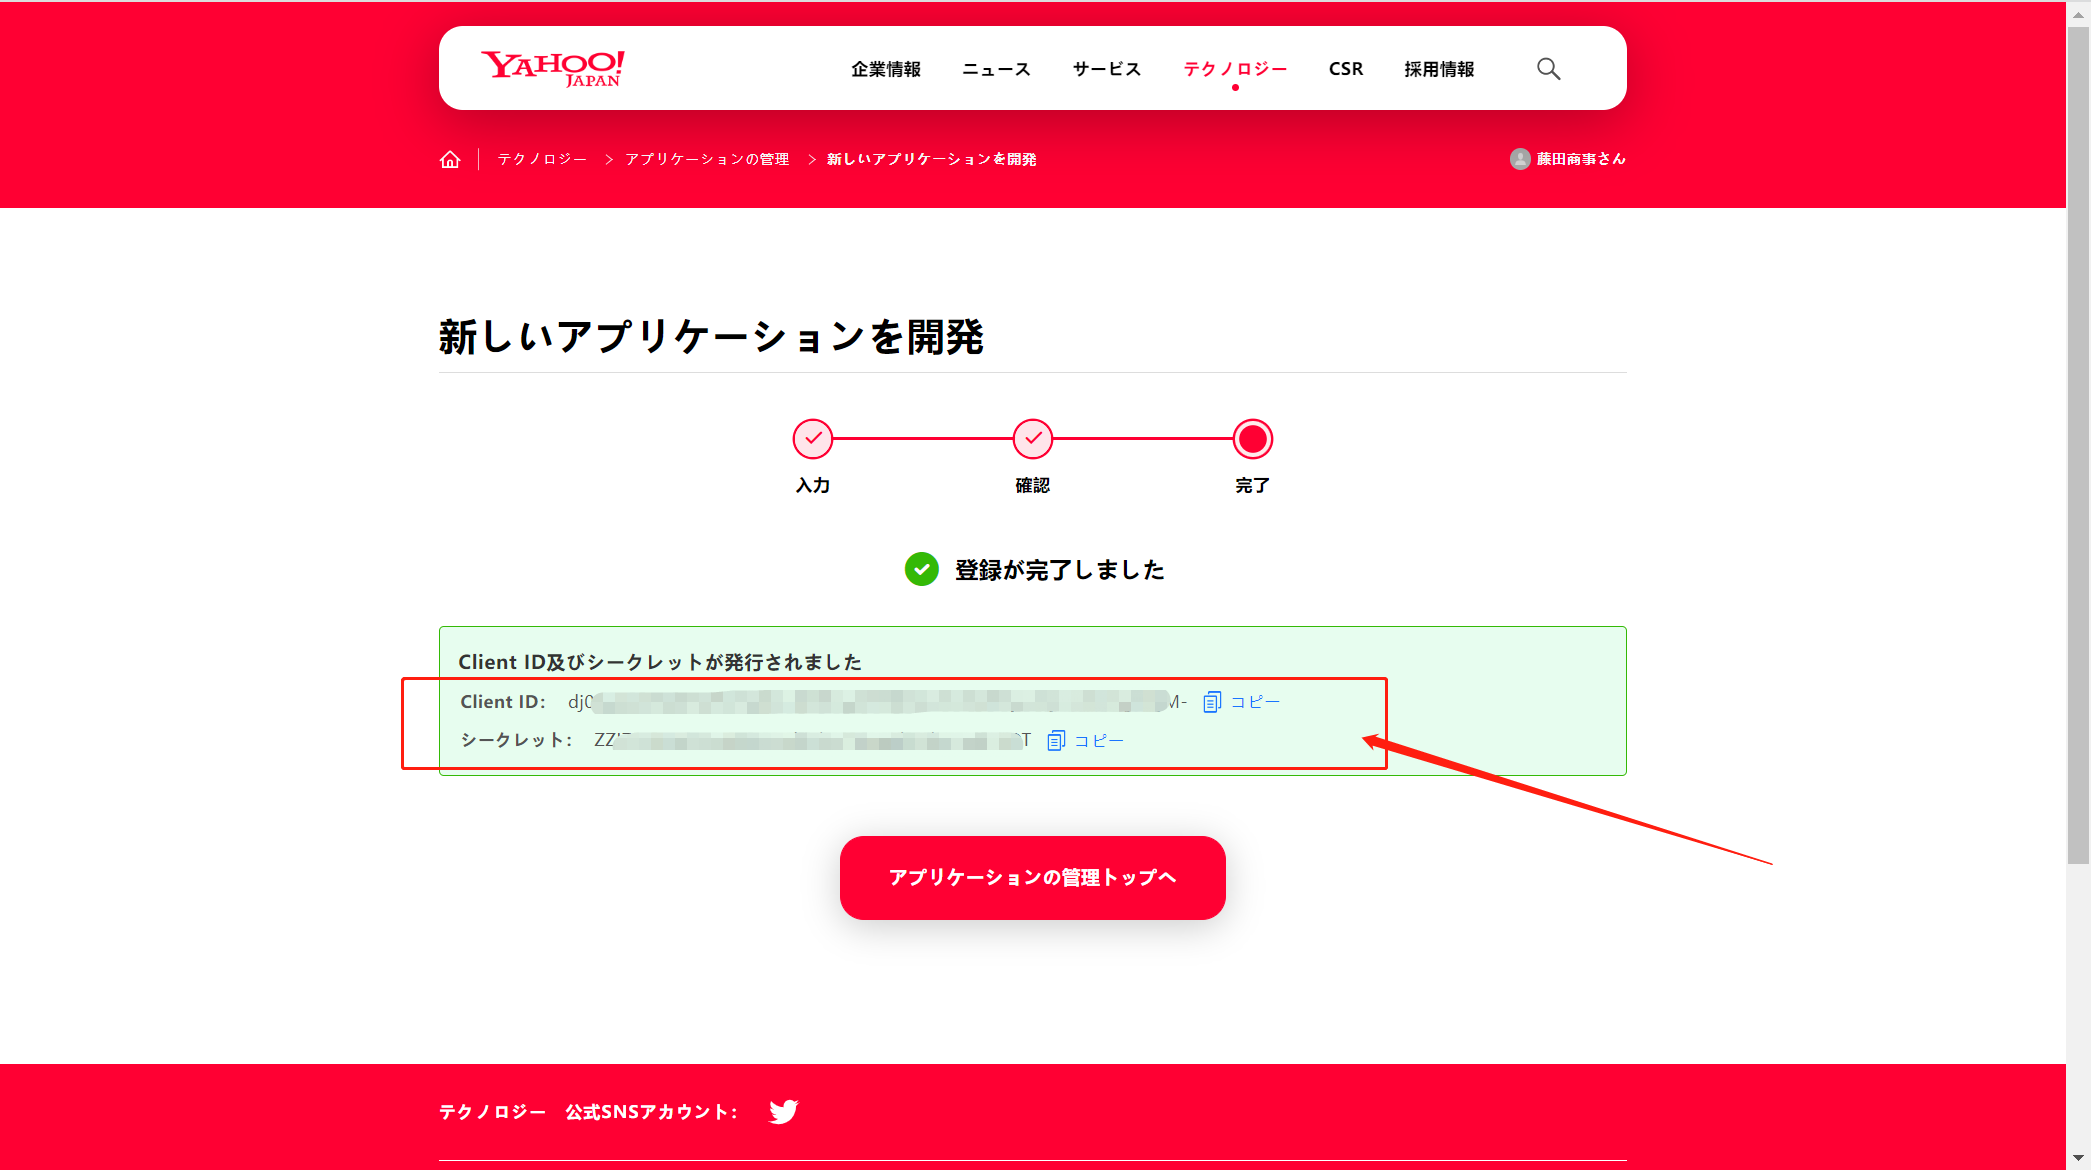Screen dimensions: 2091x1170
Task: Click the 確認 step circle
Action: pyautogui.click(x=1033, y=438)
